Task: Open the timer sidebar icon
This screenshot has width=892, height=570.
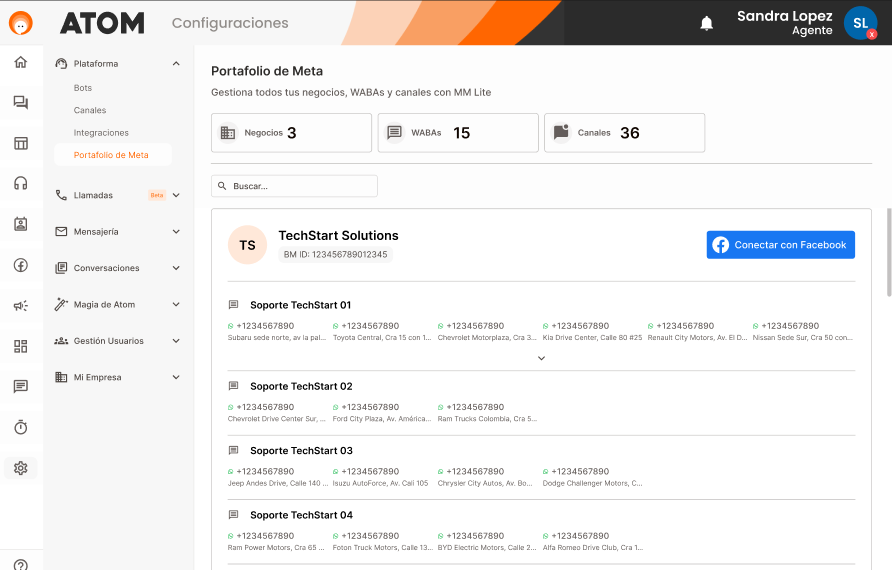Action: coord(21,427)
